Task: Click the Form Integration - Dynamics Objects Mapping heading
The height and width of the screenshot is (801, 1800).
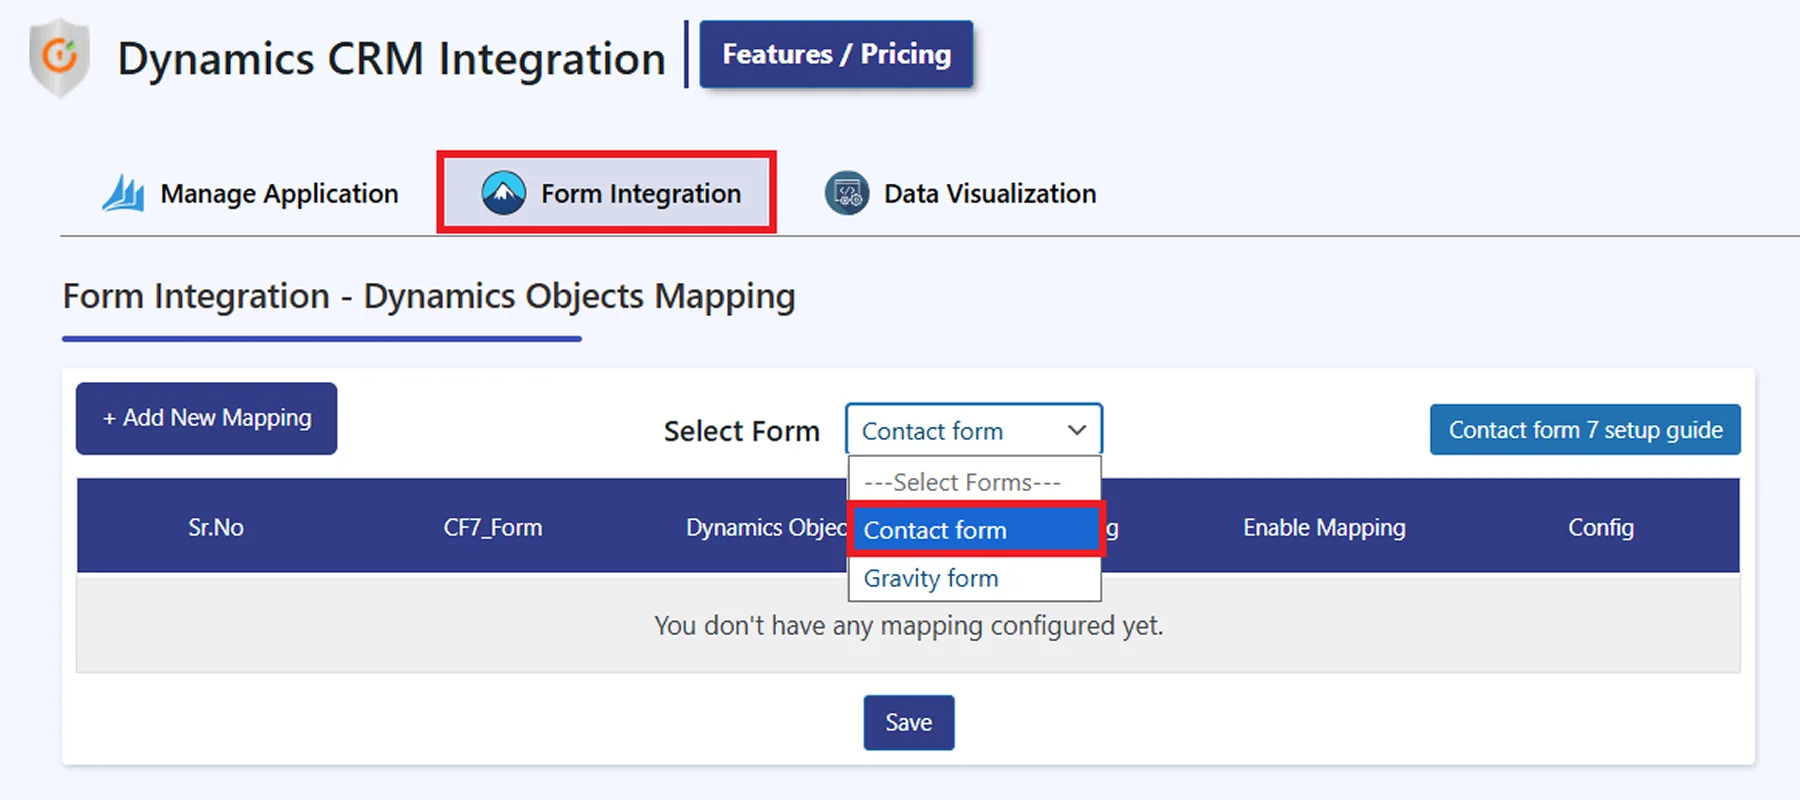Action: pos(429,297)
